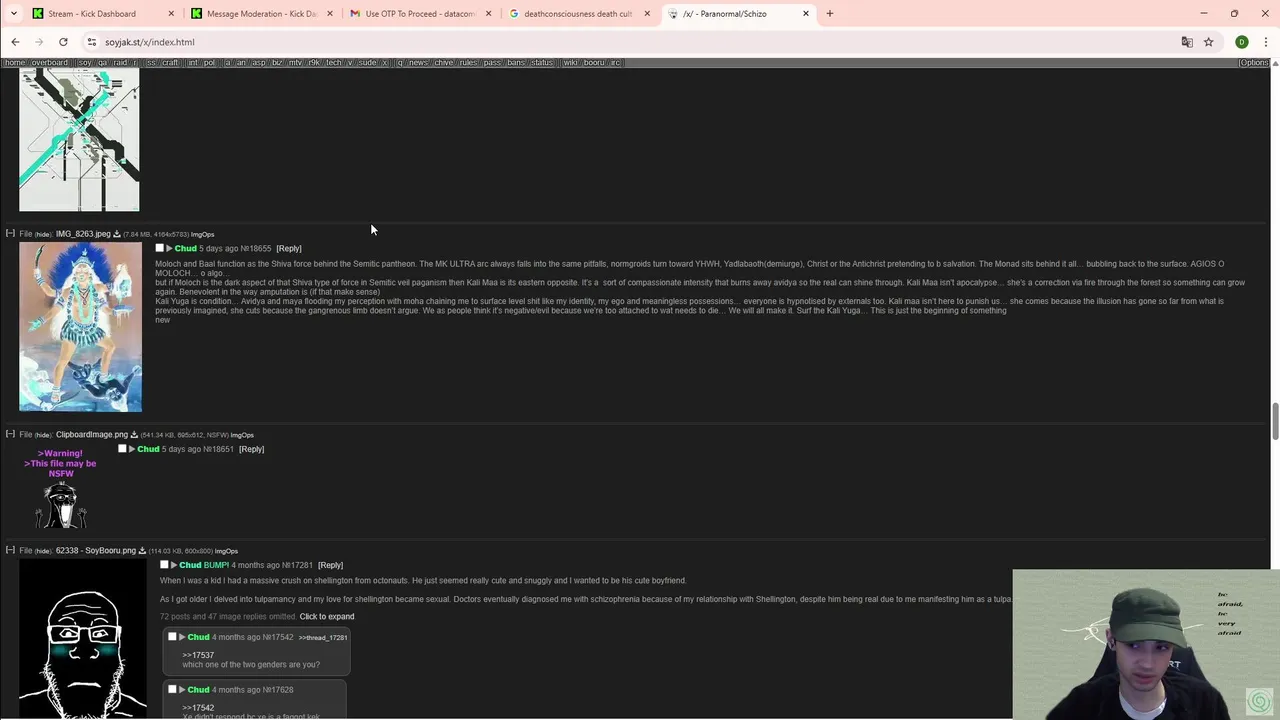Open post menu arrow for post 17542
1280x720 pixels.
(x=182, y=637)
